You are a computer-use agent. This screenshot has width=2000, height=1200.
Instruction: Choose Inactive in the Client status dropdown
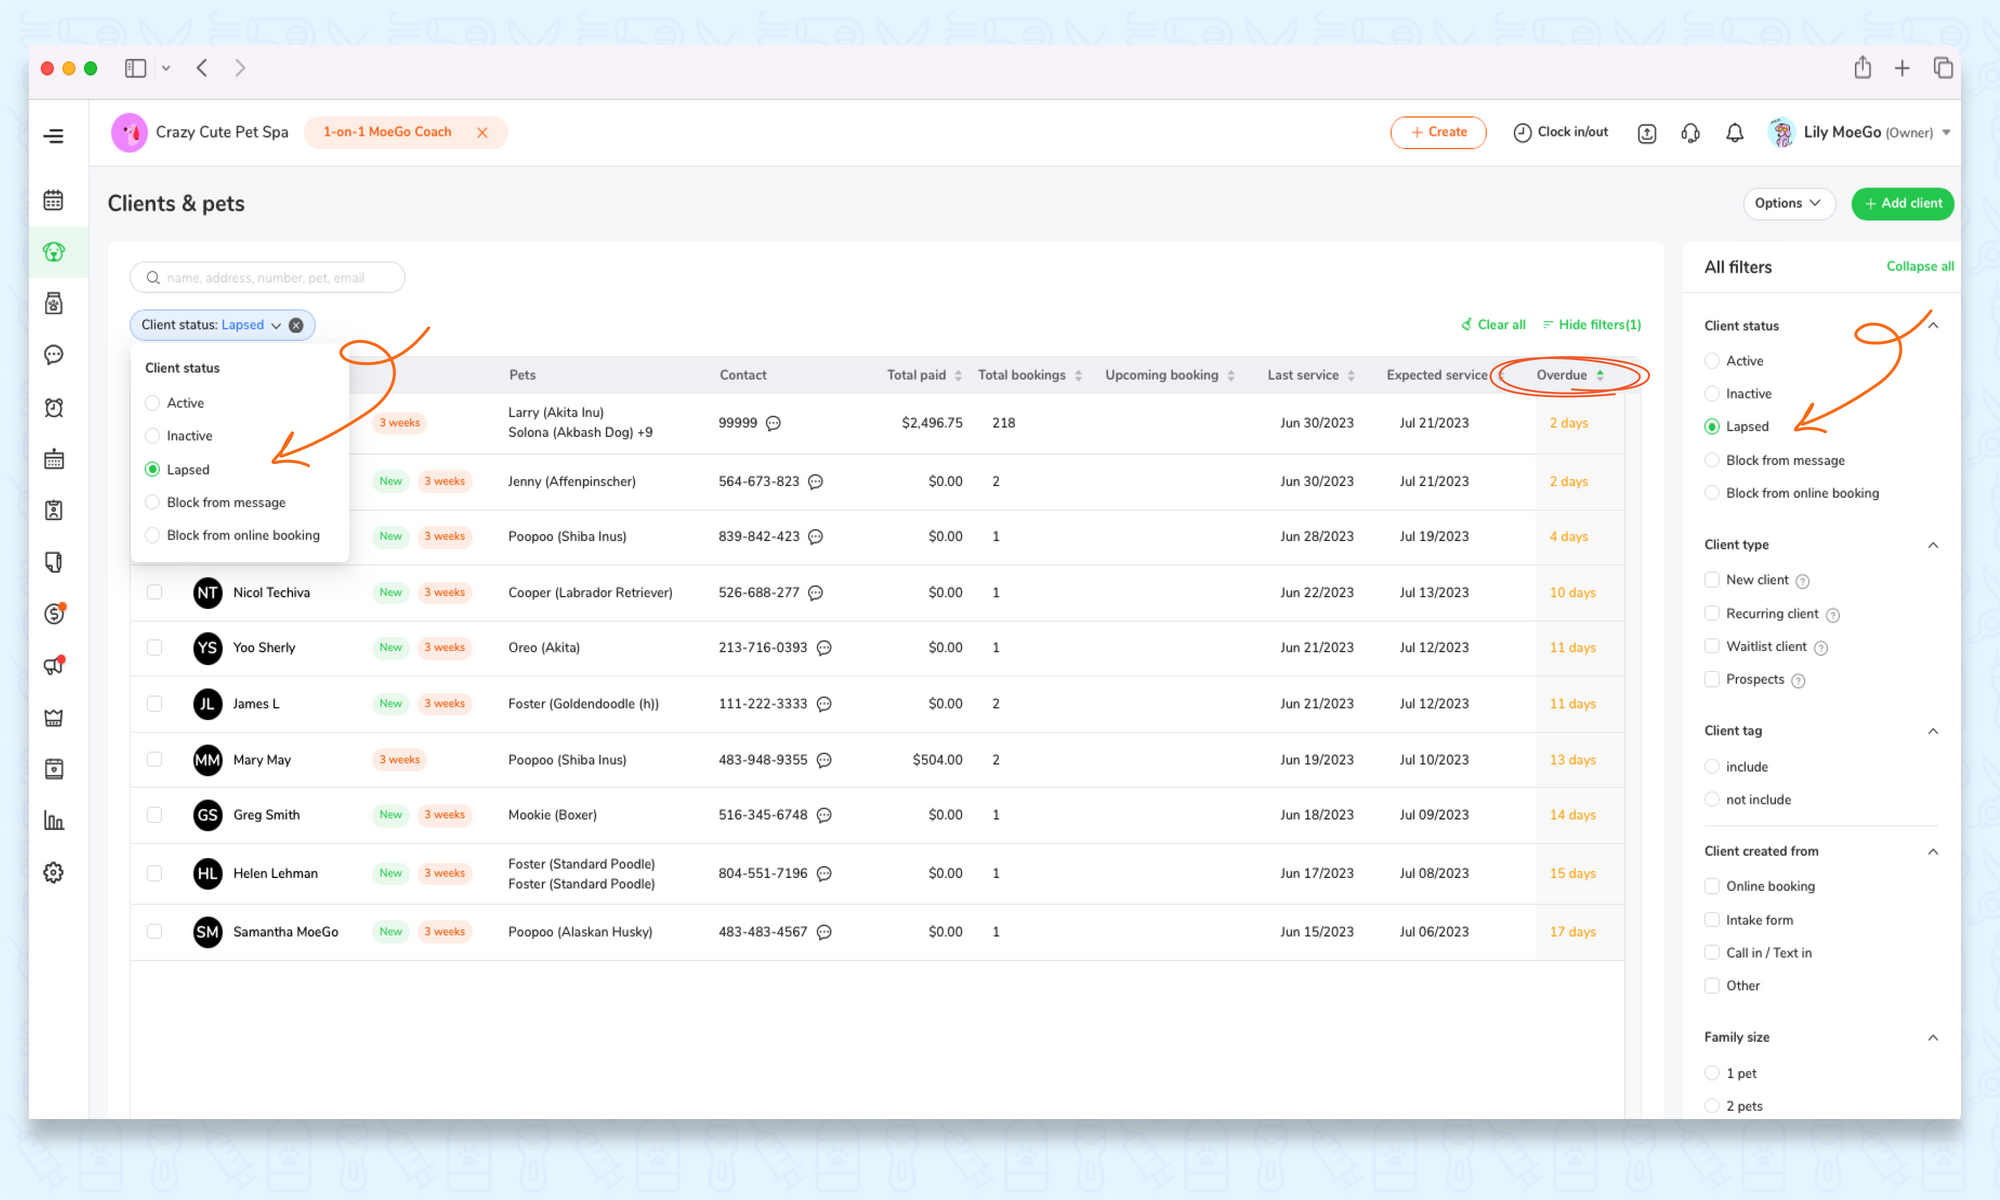point(153,436)
